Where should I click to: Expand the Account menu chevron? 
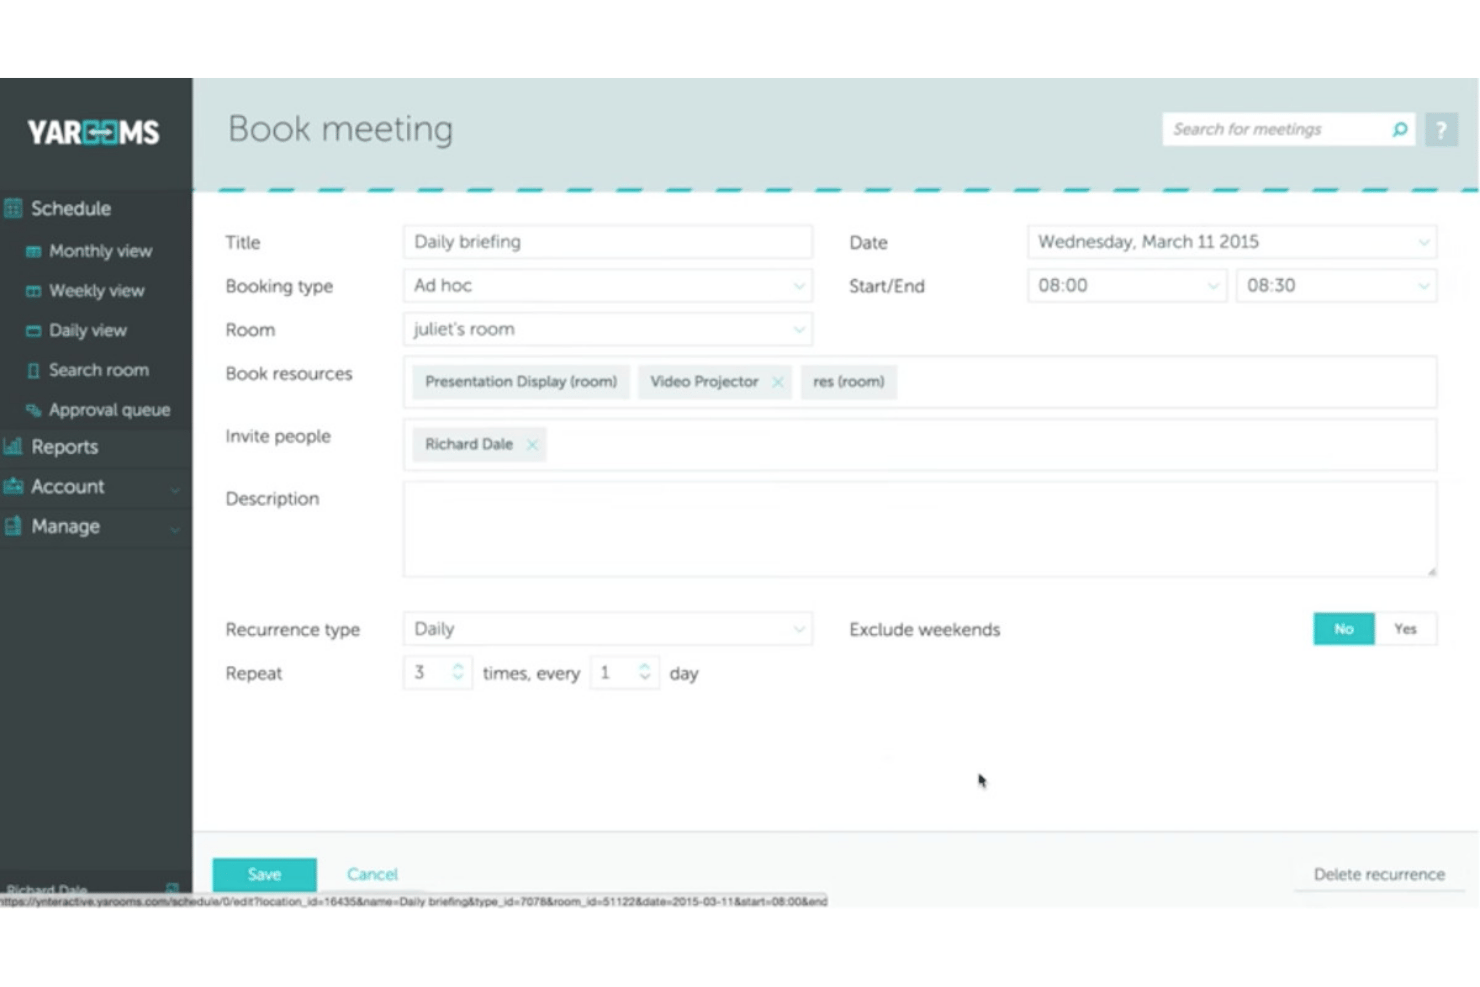coord(175,489)
